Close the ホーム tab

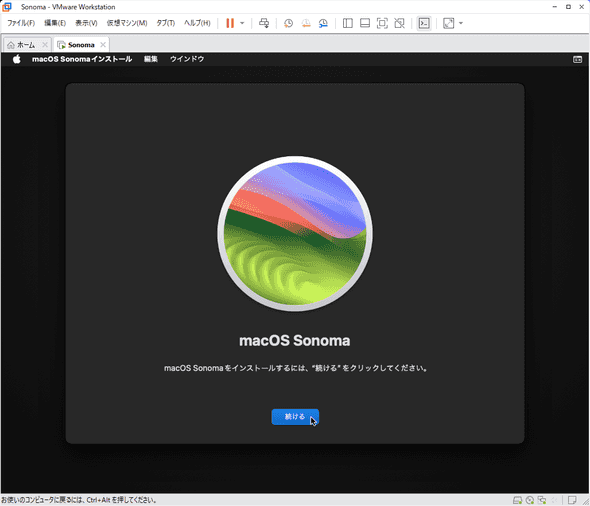click(x=45, y=45)
